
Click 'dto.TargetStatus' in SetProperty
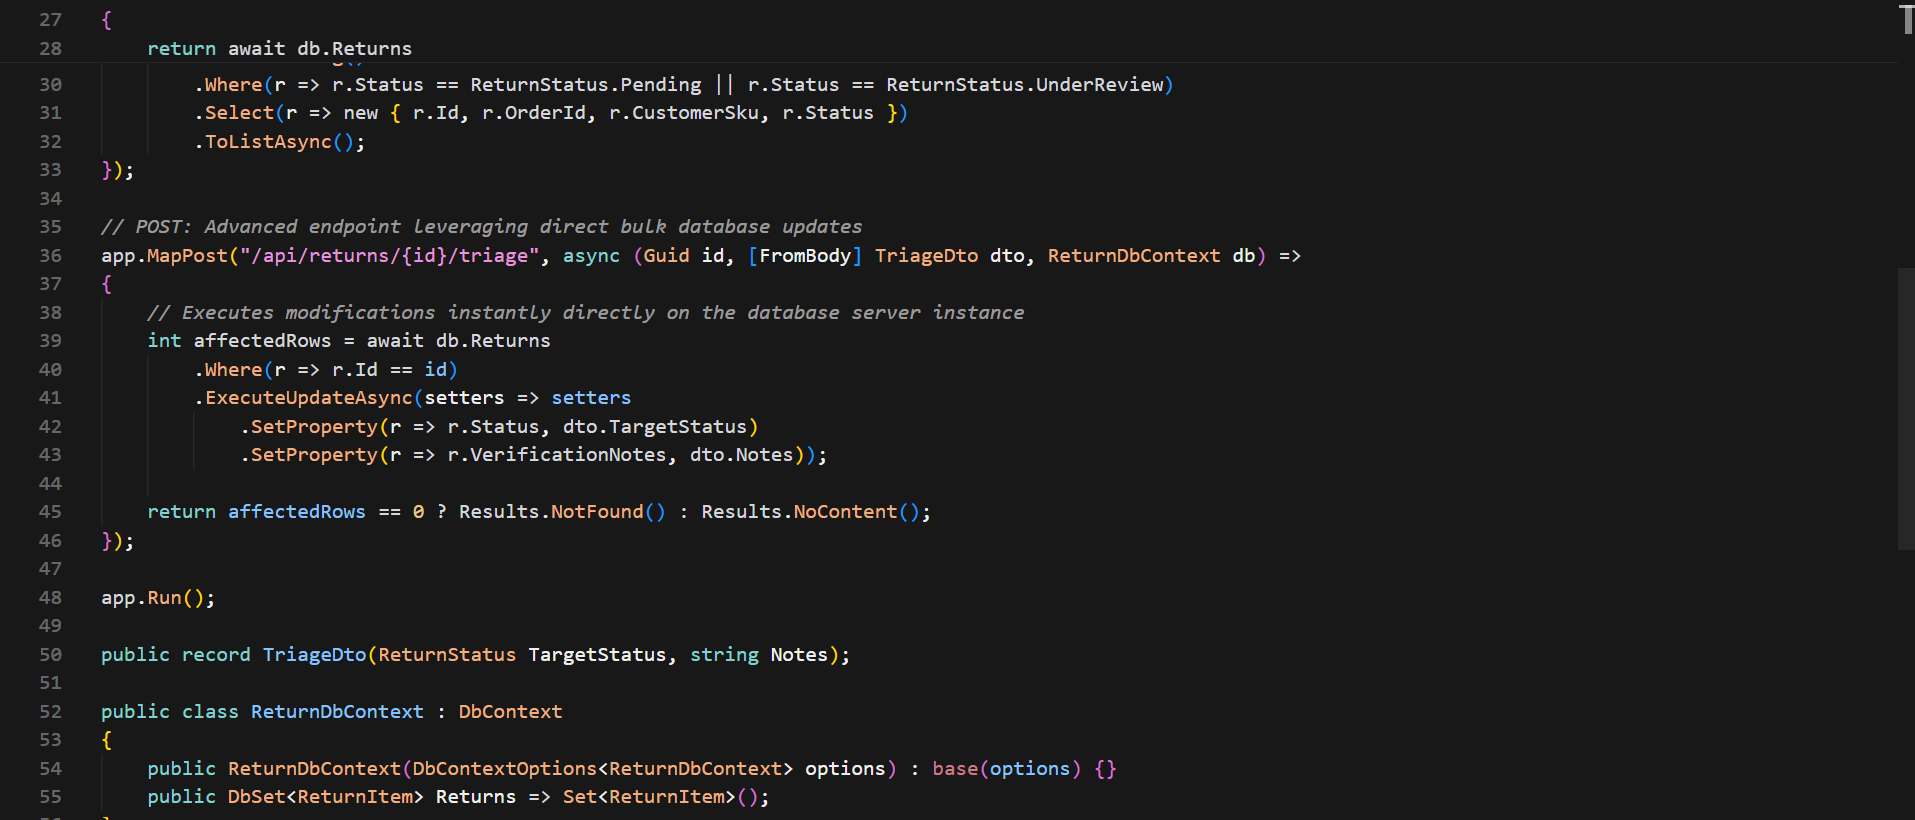click(655, 427)
